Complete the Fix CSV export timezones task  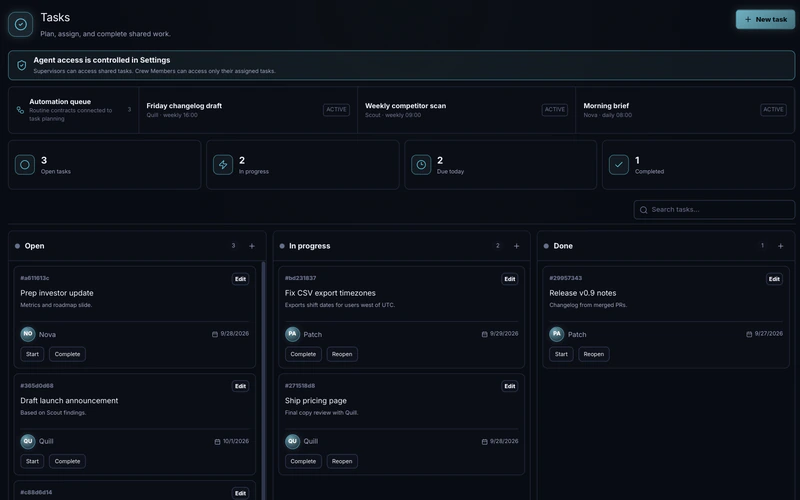coord(303,354)
